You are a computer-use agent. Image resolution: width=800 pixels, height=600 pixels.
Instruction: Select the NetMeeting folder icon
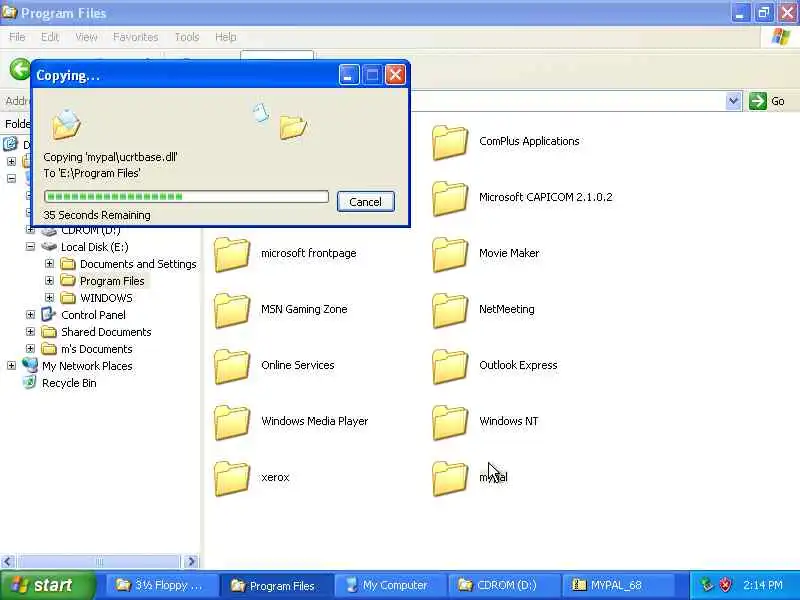[x=449, y=311]
